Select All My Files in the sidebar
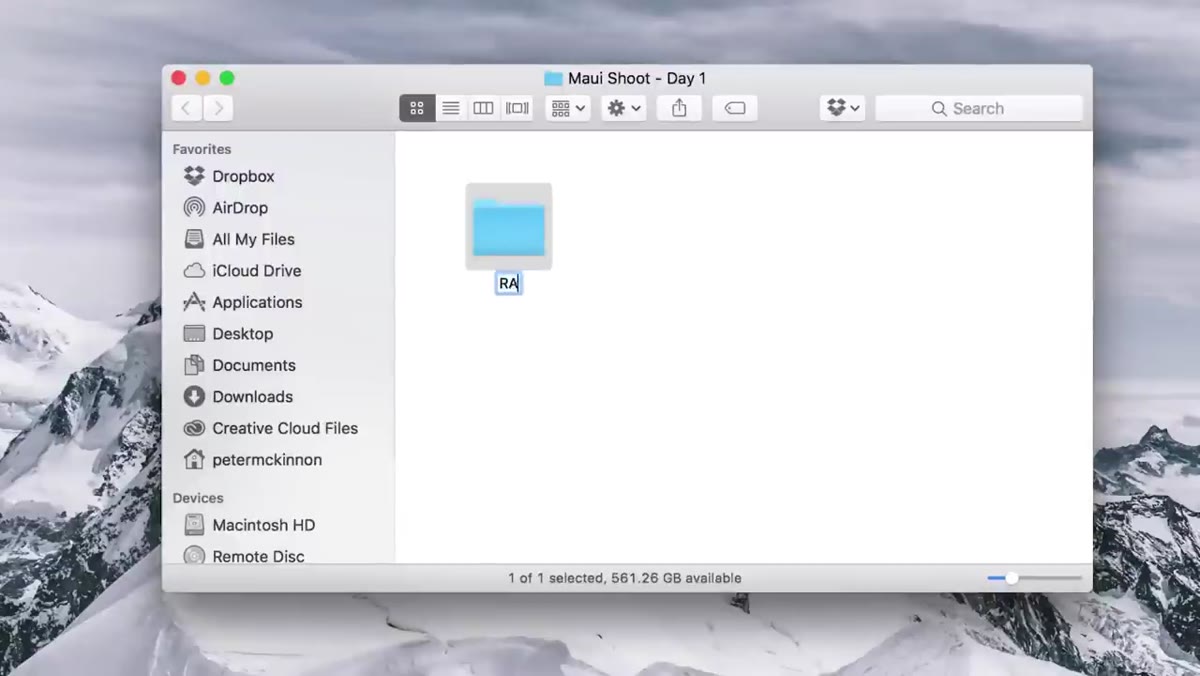Viewport: 1200px width, 676px height. click(239, 239)
